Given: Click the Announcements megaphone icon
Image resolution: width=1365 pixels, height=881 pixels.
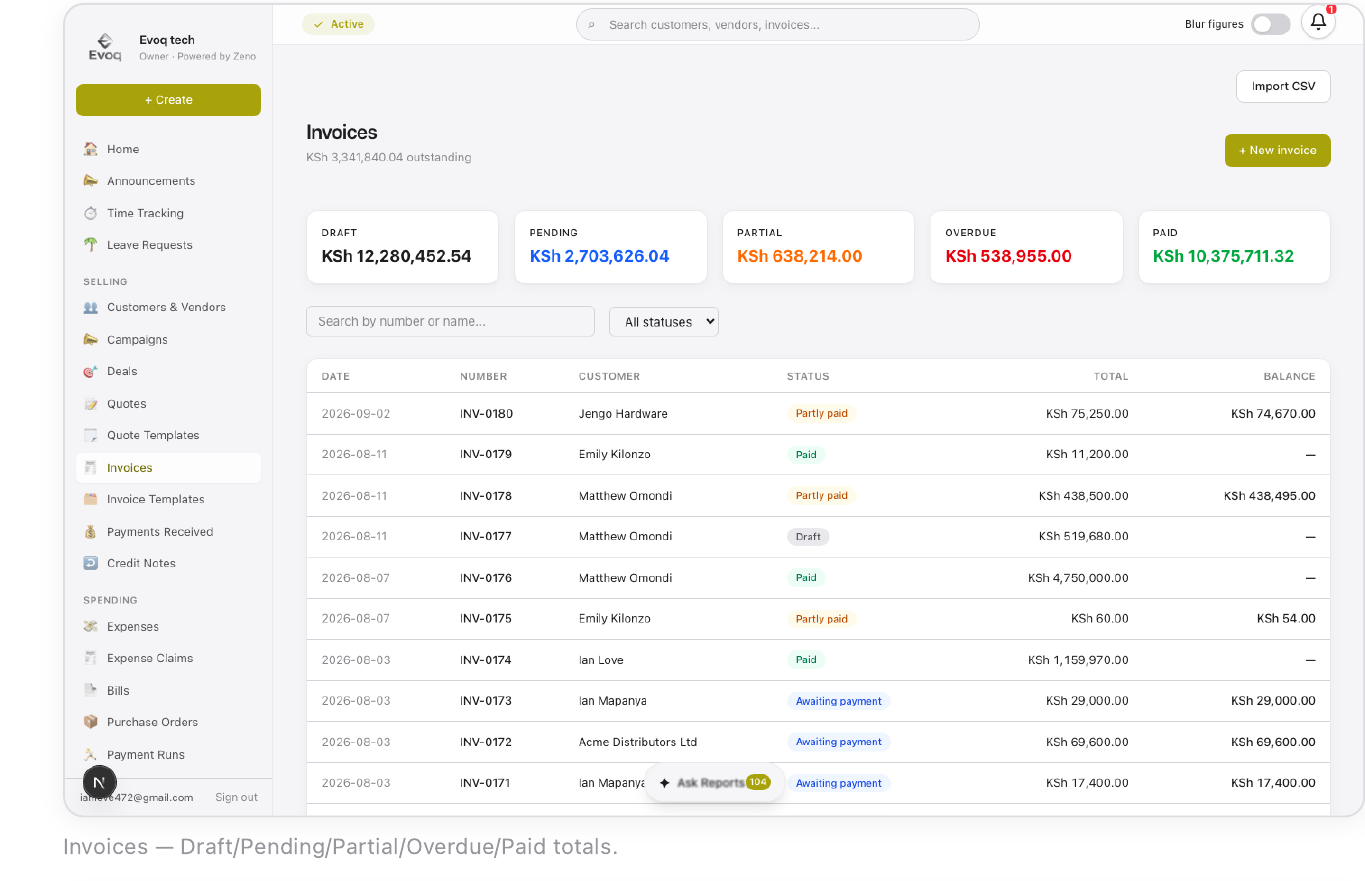Looking at the screenshot, I should (91, 181).
